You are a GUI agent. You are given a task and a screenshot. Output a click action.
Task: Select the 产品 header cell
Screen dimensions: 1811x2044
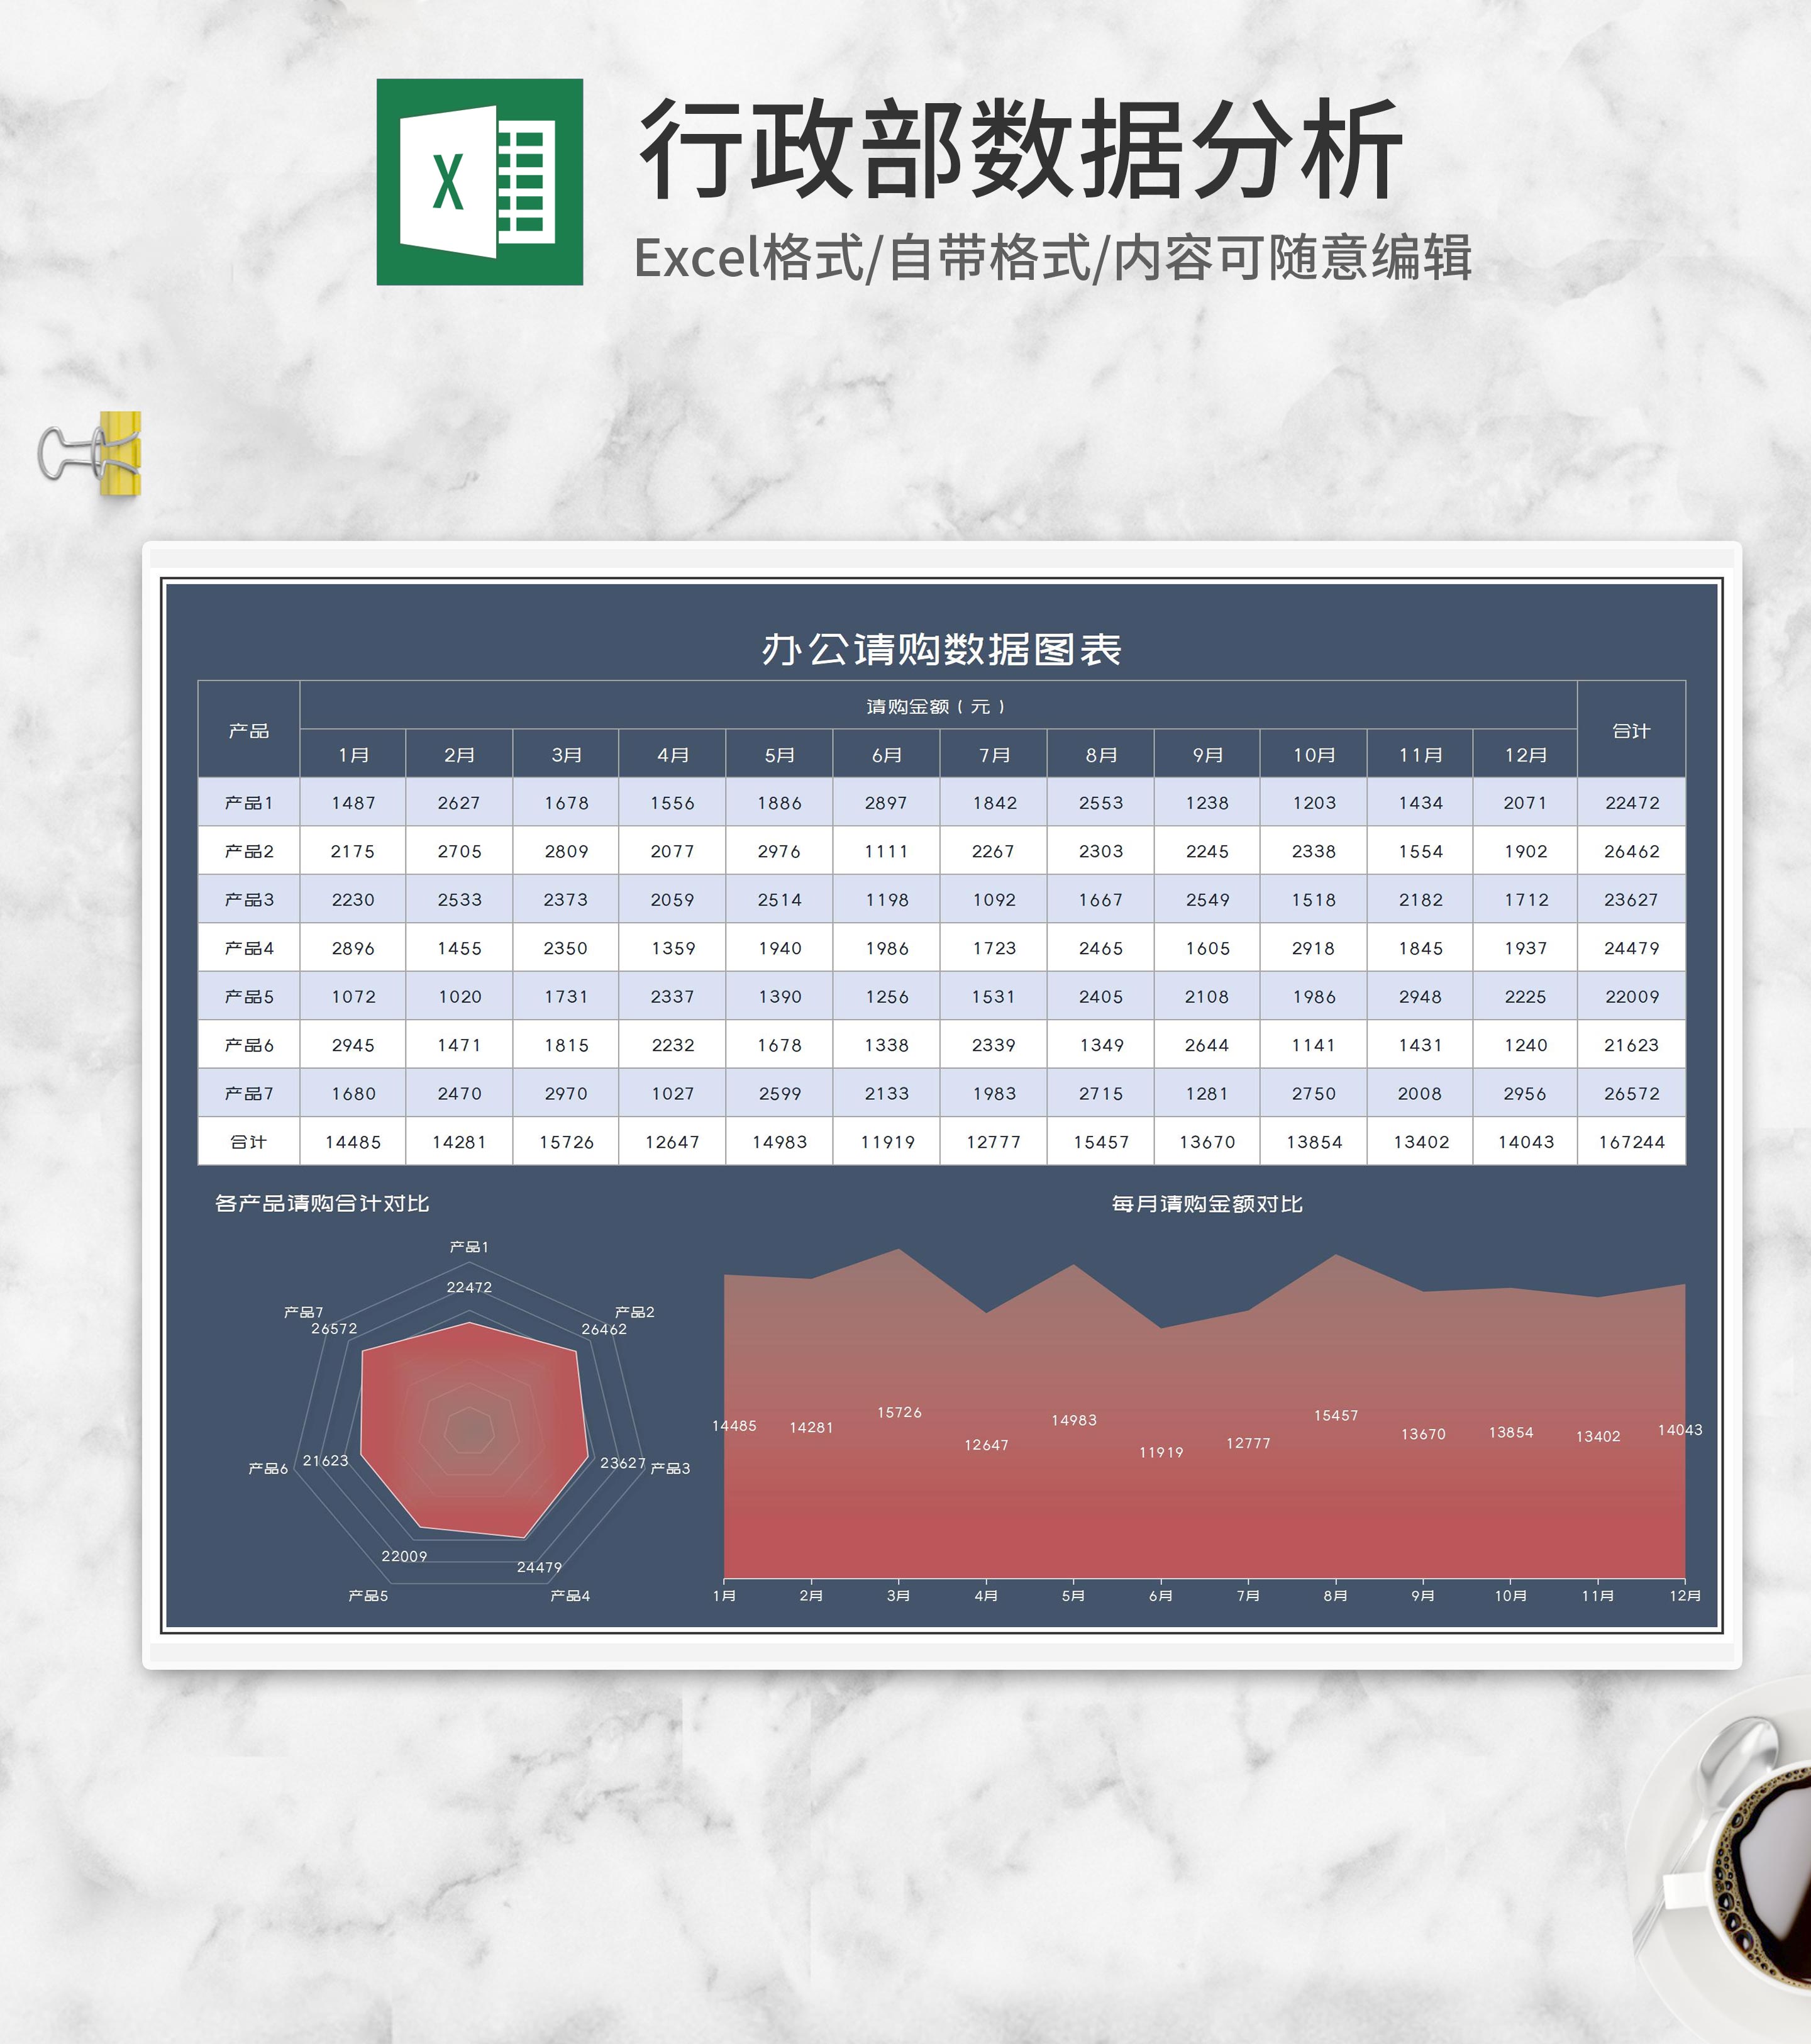click(248, 730)
